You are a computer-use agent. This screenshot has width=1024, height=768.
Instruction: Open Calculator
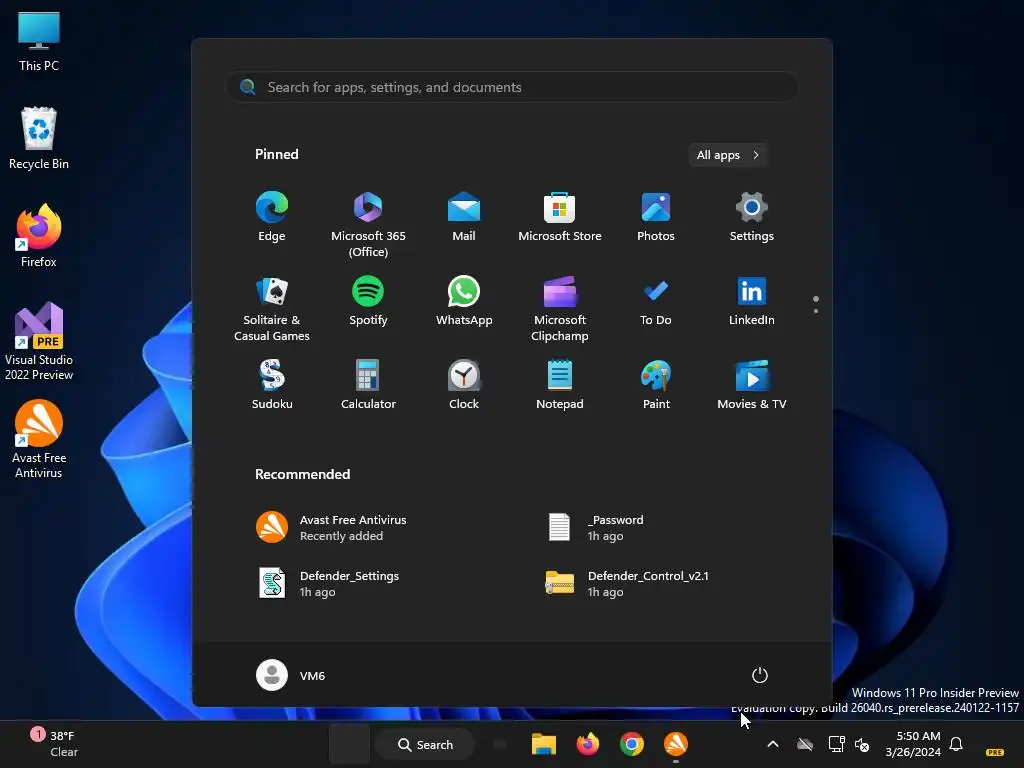click(368, 385)
